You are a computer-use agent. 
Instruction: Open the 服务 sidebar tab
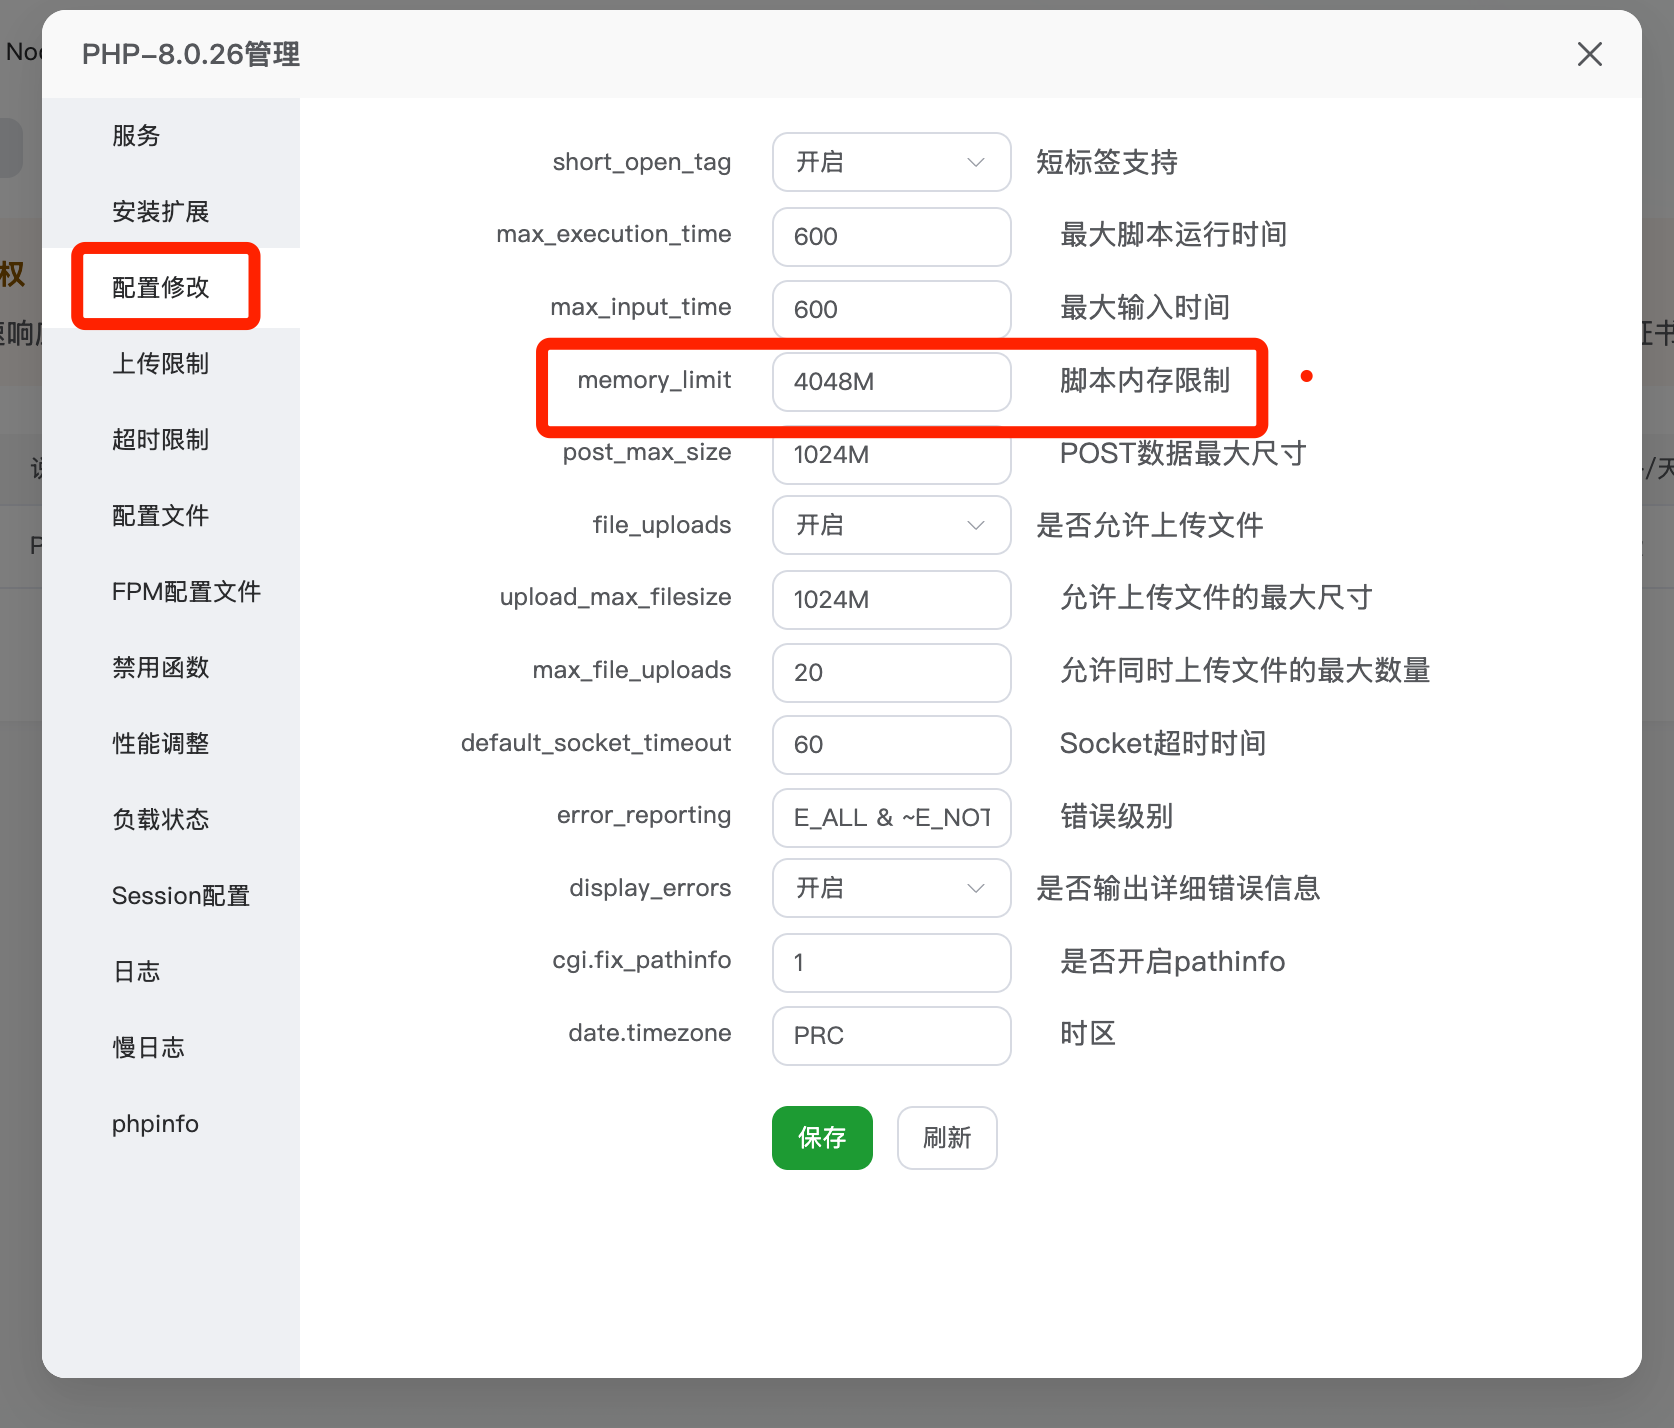(x=137, y=136)
